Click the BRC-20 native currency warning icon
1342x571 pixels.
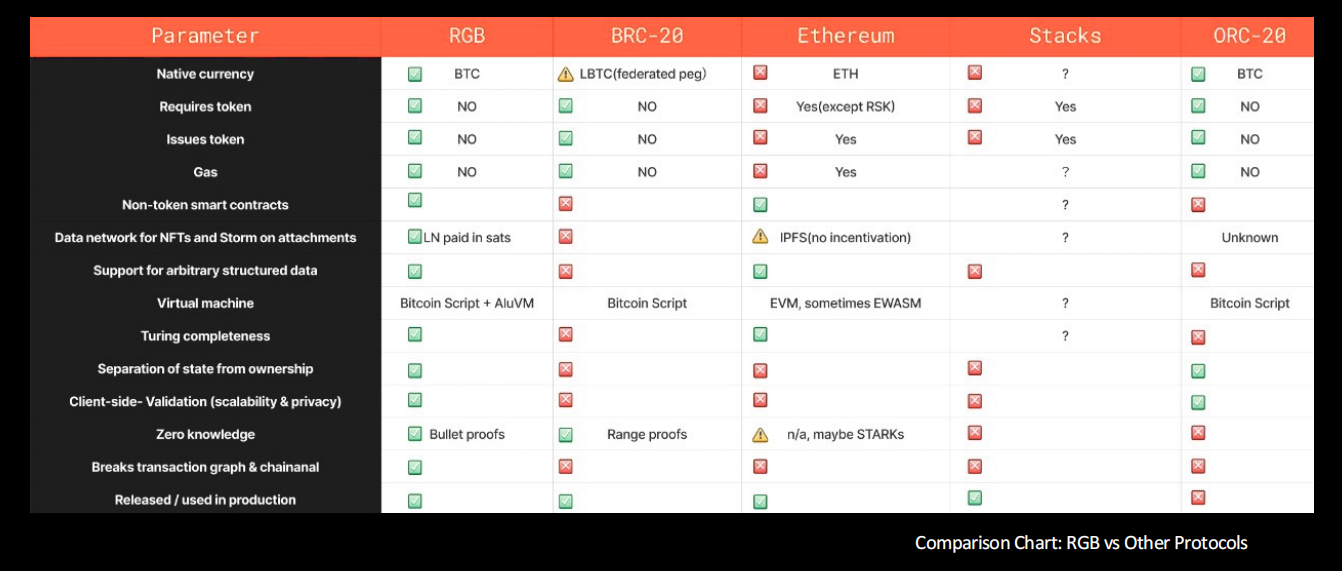coord(566,74)
